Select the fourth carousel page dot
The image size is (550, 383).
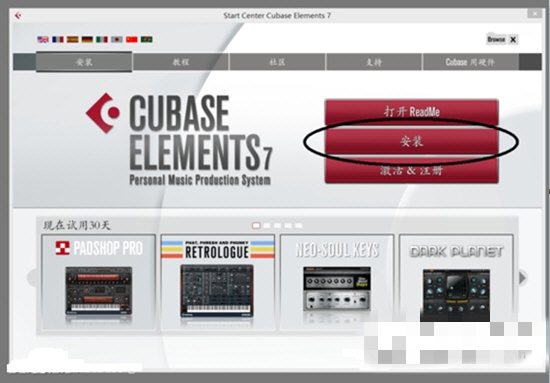tap(288, 226)
